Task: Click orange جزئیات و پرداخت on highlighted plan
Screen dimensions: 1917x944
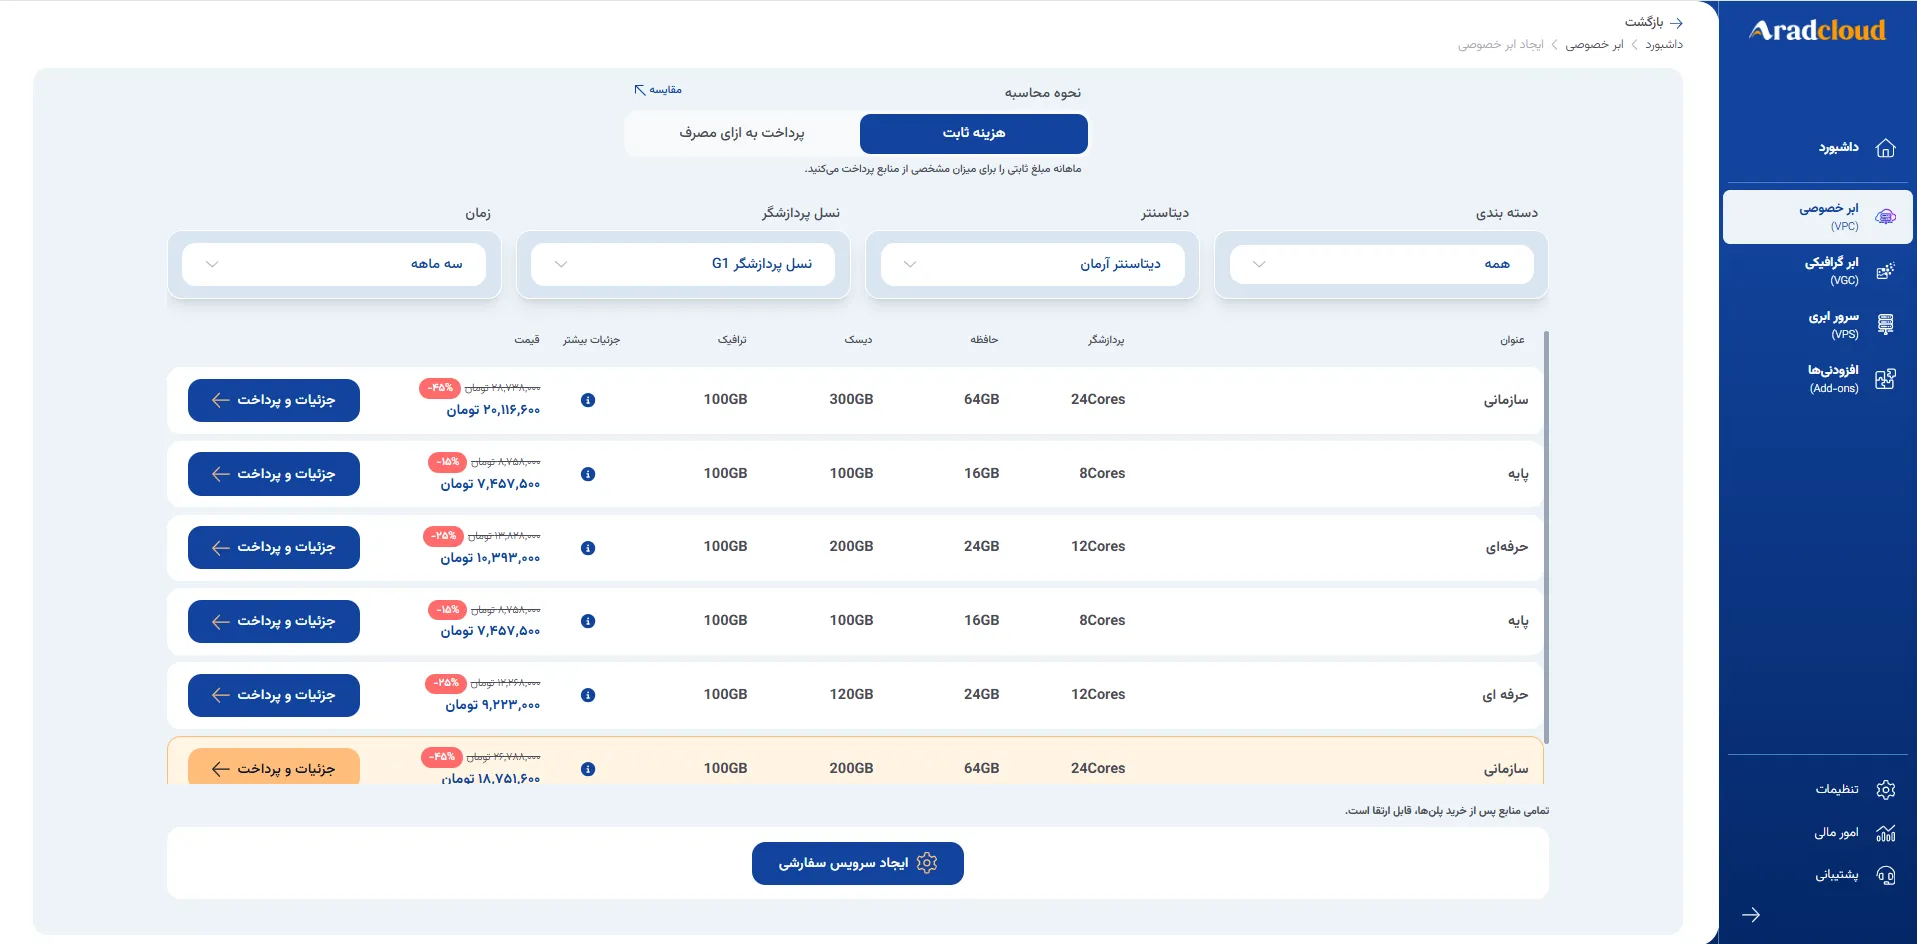Action: pos(274,767)
